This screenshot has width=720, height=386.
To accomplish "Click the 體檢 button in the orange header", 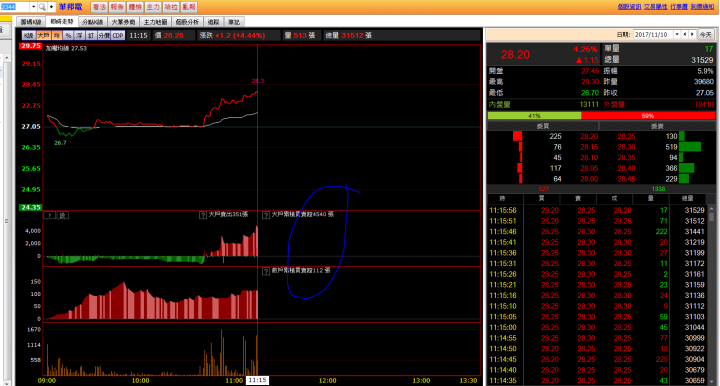I will [x=135, y=7].
